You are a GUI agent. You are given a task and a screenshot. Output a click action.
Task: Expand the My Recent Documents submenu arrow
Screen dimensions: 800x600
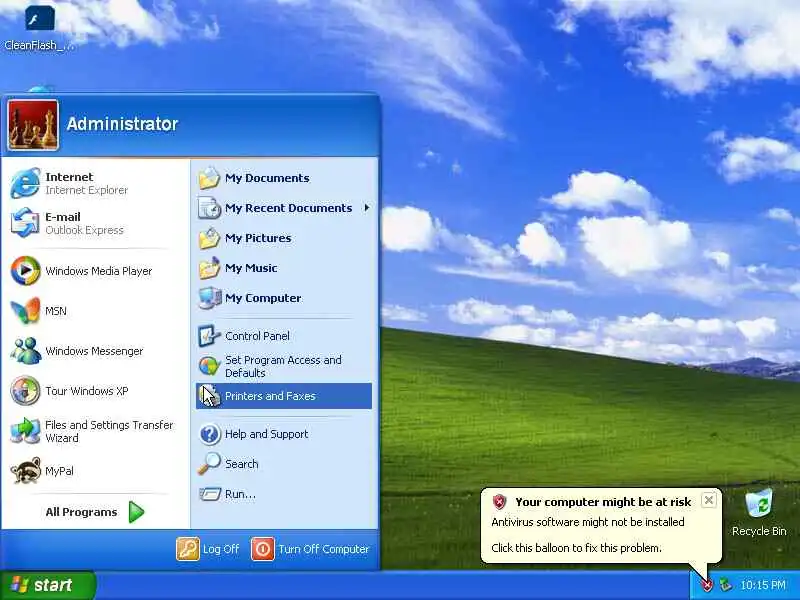[x=367, y=208]
